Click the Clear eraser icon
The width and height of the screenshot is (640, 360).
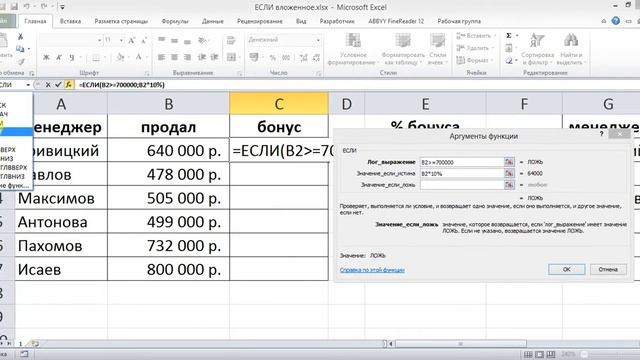pyautogui.click(x=509, y=61)
